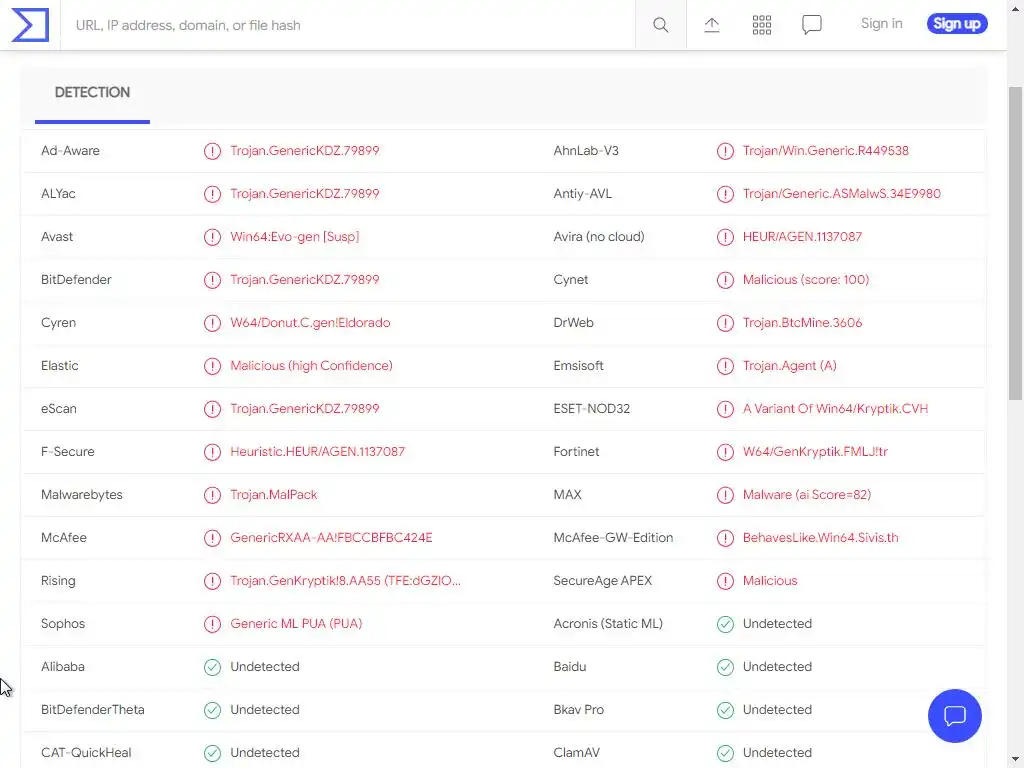Click the Bkav Pro engine name
This screenshot has width=1024, height=768.
click(x=579, y=709)
